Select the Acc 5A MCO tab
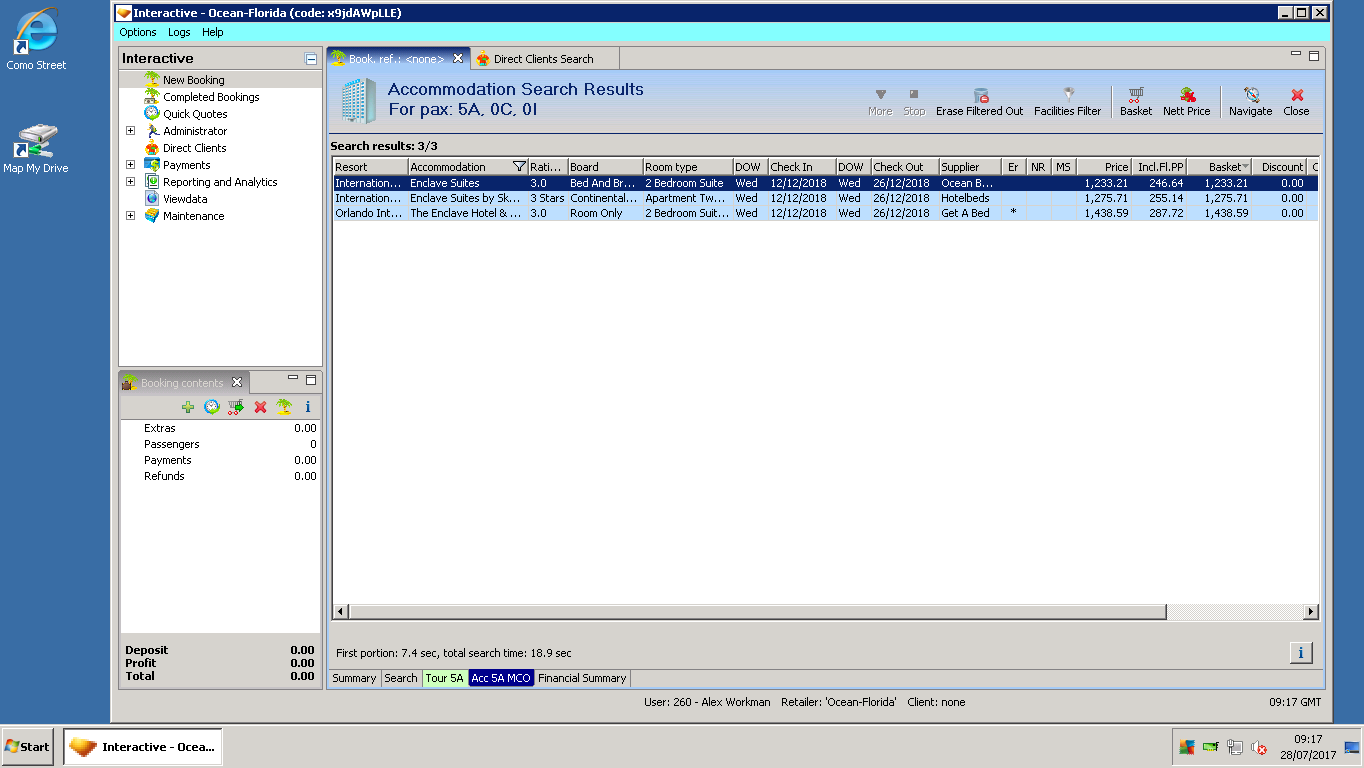Viewport: 1364px width, 768px height. pyautogui.click(x=501, y=678)
